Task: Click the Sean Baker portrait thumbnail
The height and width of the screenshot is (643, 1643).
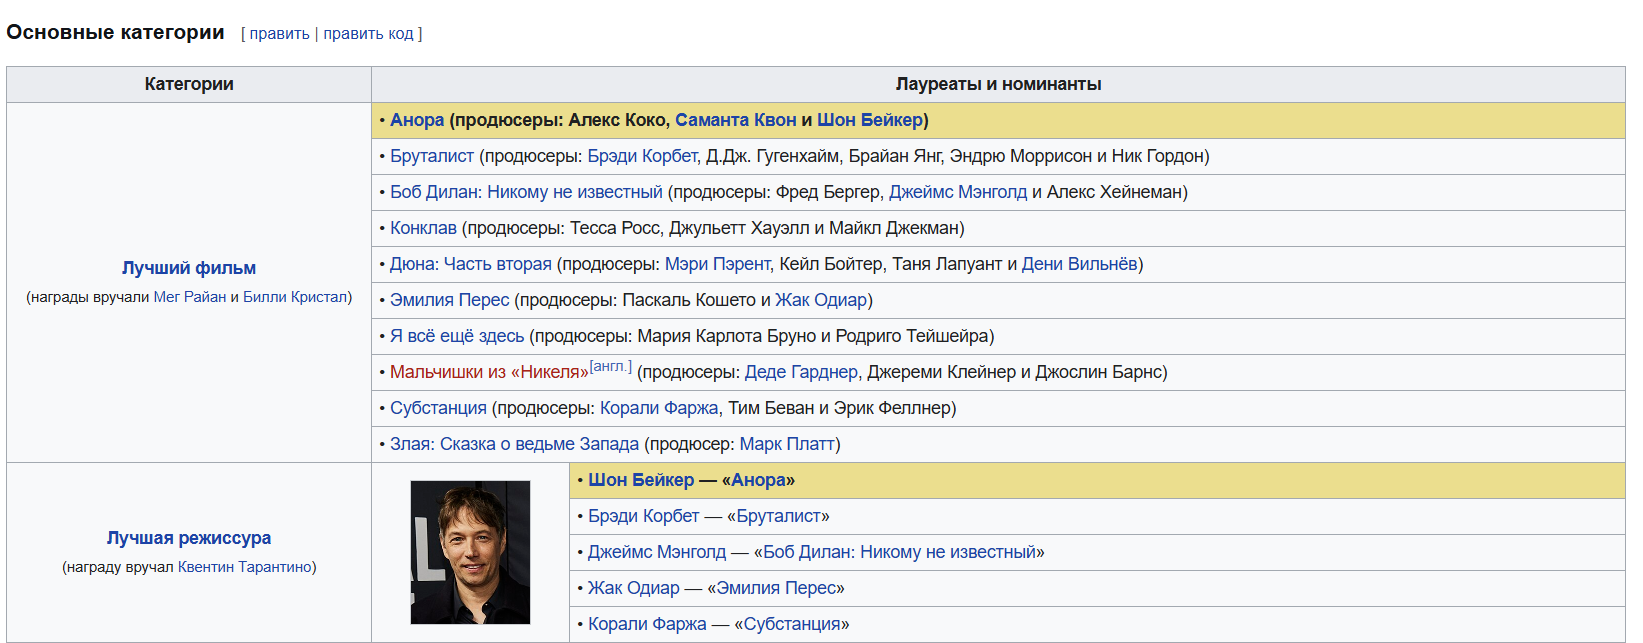Action: pos(470,552)
